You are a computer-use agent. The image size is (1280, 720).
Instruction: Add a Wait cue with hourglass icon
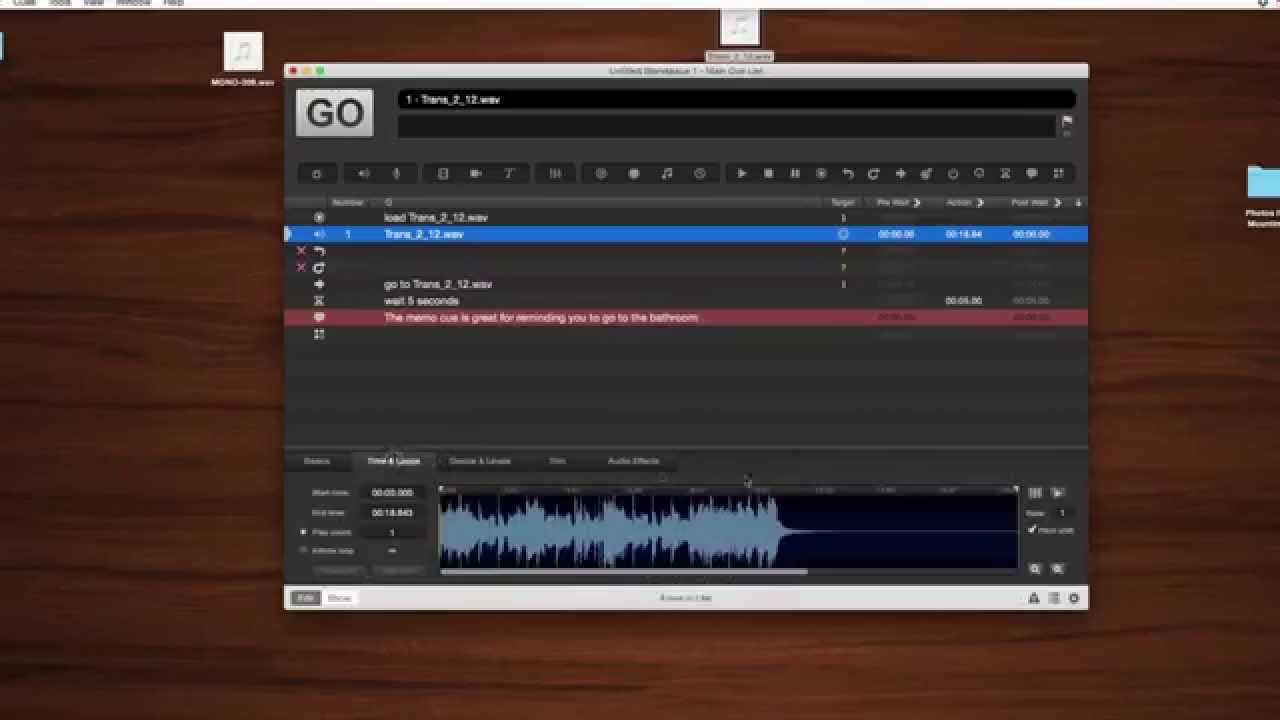point(1005,174)
